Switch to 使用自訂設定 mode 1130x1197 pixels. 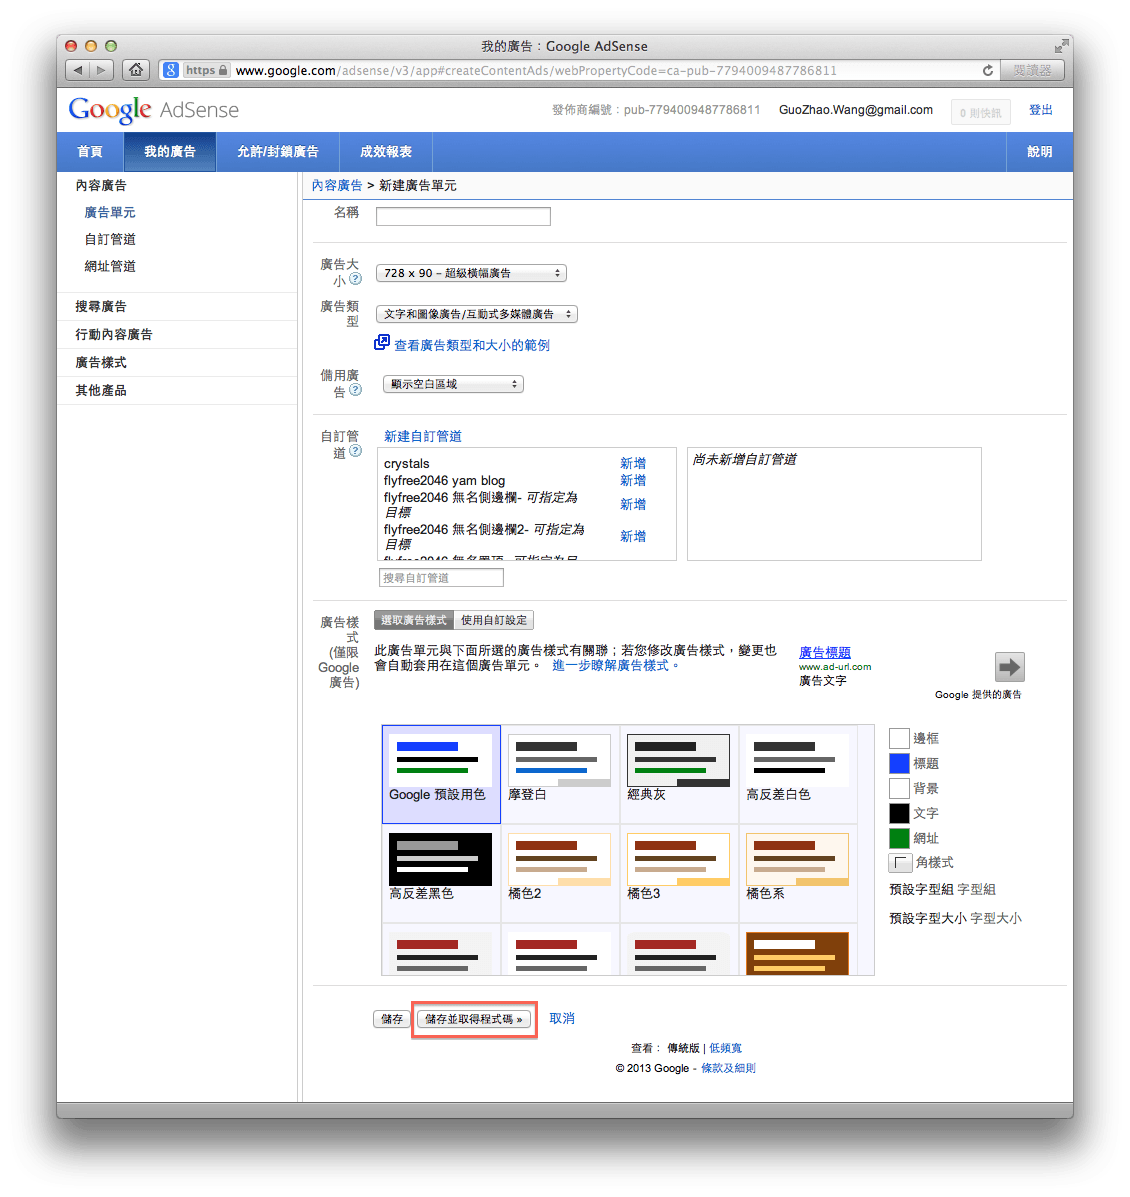(492, 620)
